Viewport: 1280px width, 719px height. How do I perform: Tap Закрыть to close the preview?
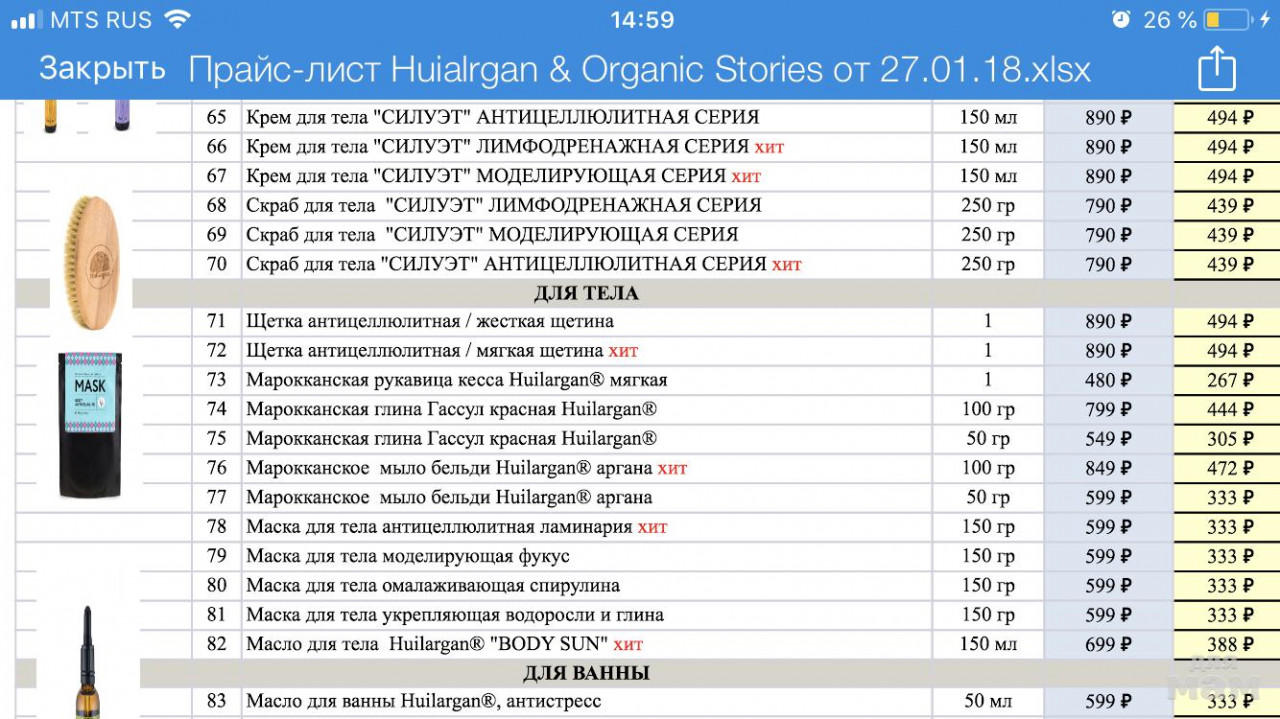[x=102, y=69]
